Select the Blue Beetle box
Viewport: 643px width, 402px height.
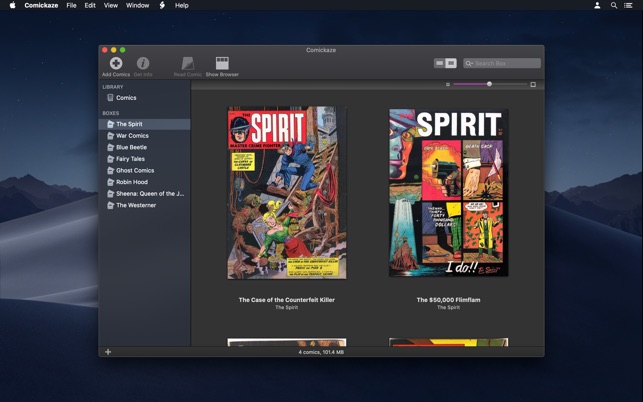click(131, 147)
